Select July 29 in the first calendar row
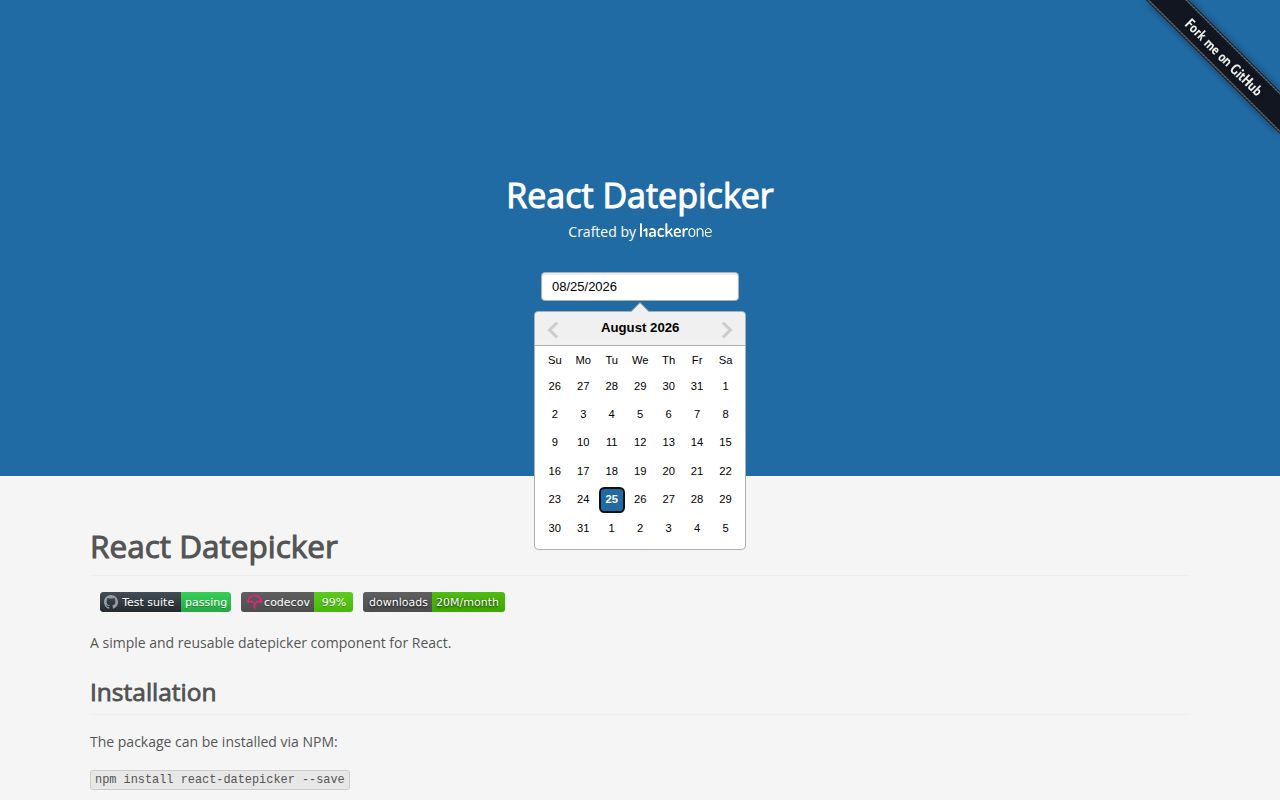 (640, 386)
